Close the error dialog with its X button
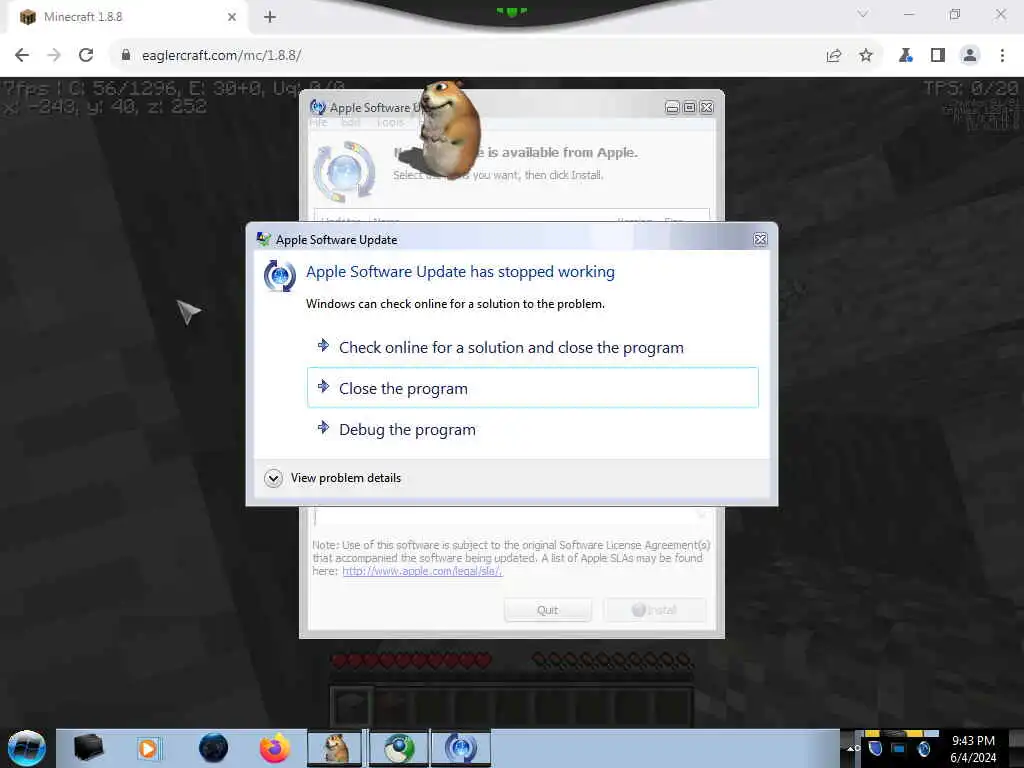 click(760, 240)
